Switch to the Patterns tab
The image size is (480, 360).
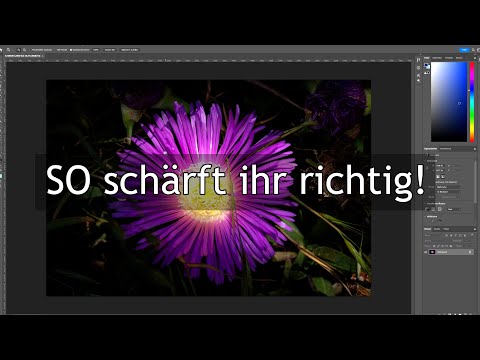point(459,58)
